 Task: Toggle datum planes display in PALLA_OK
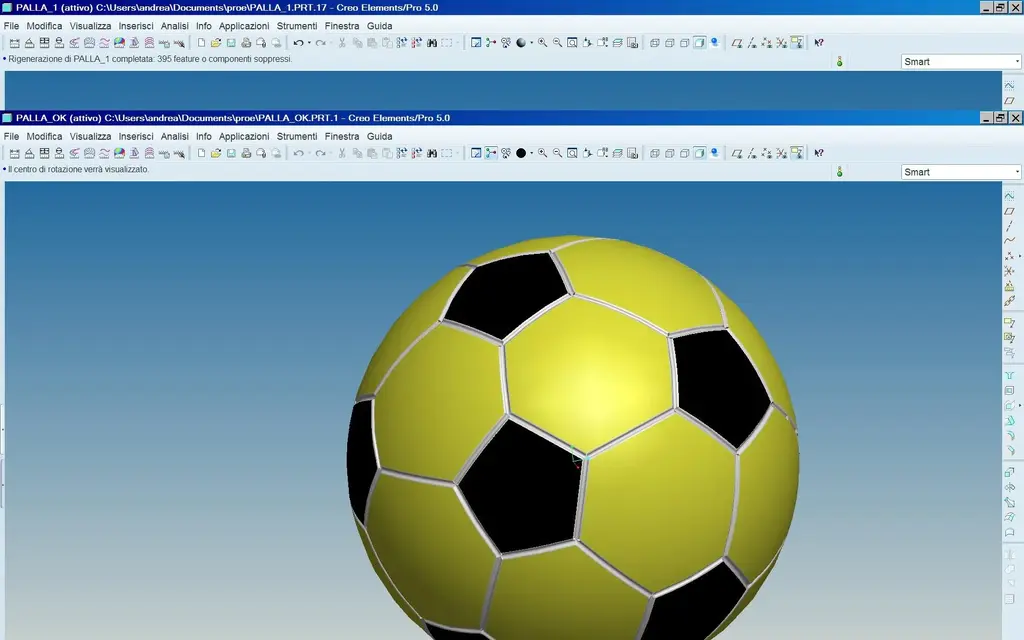coord(737,153)
